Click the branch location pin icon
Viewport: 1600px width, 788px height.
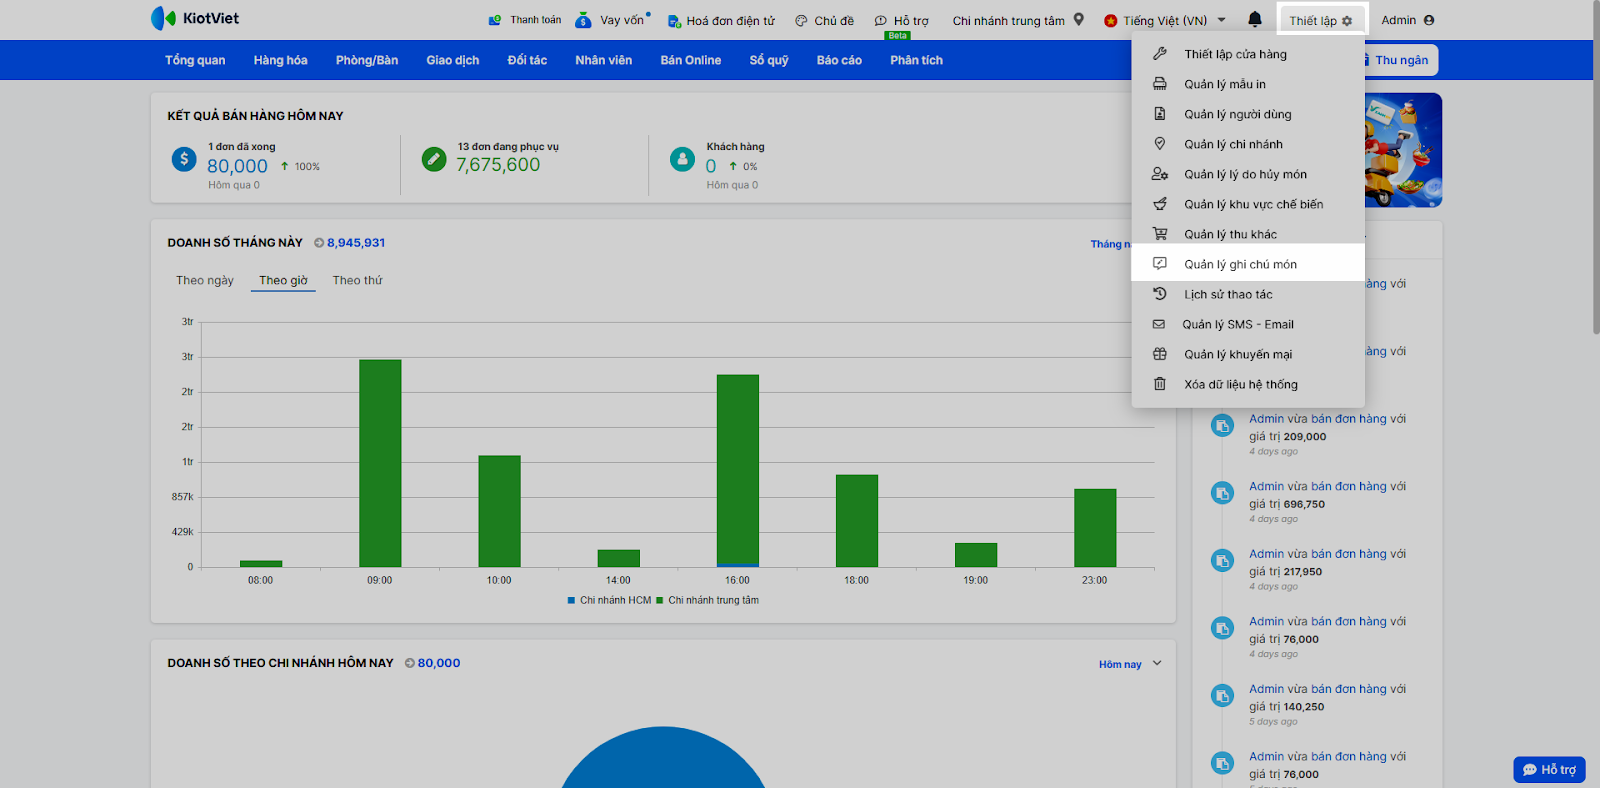click(x=1079, y=19)
